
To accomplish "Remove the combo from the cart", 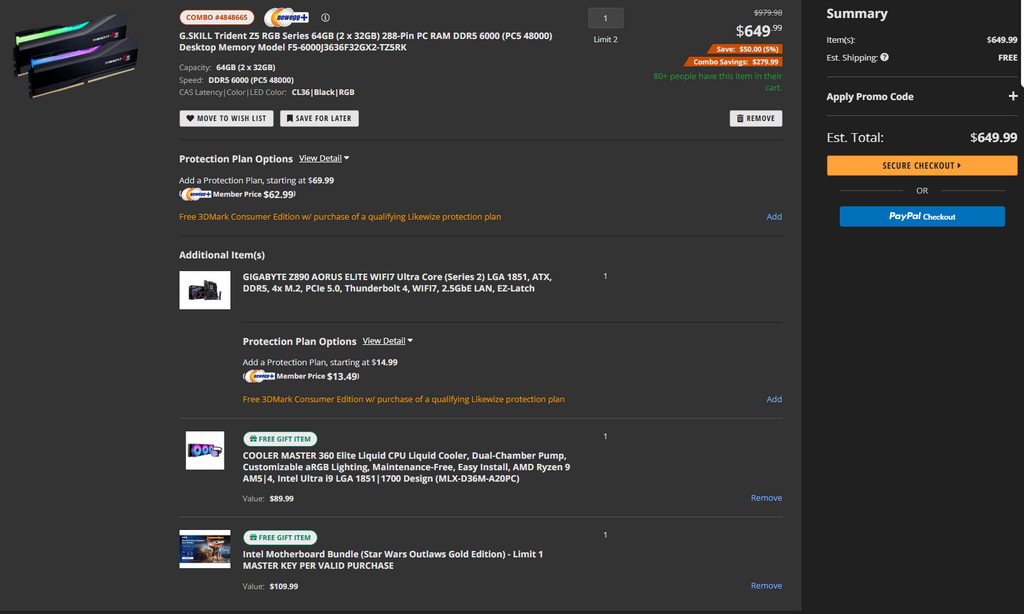I will coord(756,118).
